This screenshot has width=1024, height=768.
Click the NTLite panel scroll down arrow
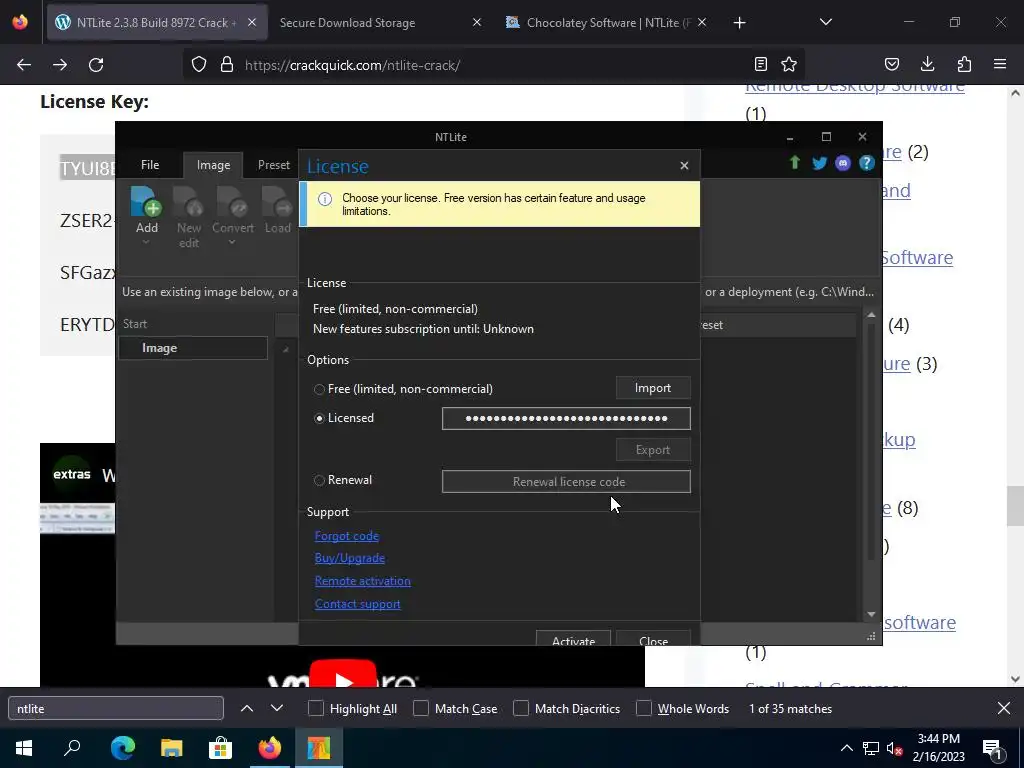(871, 614)
